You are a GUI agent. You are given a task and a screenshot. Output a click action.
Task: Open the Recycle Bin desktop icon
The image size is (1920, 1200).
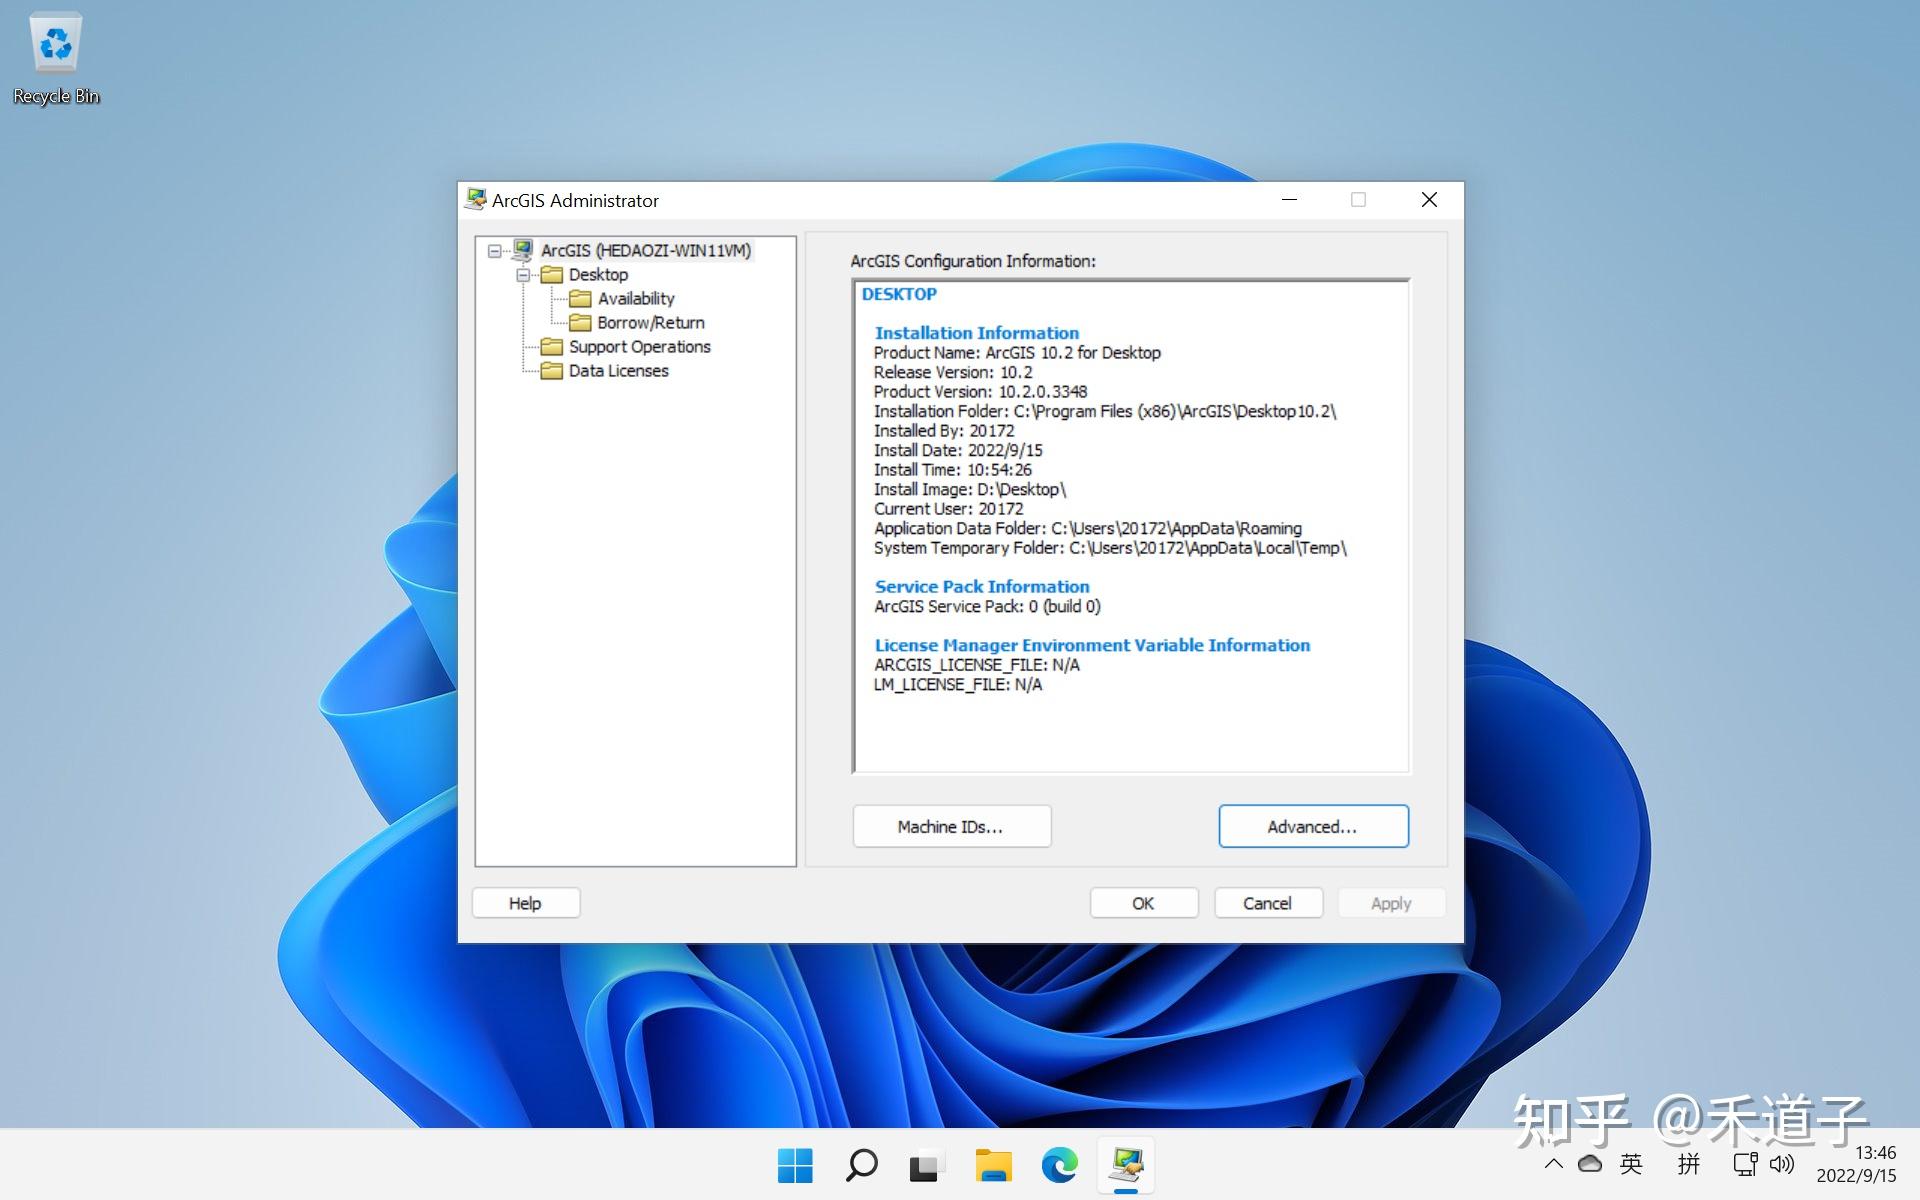pos(56,58)
